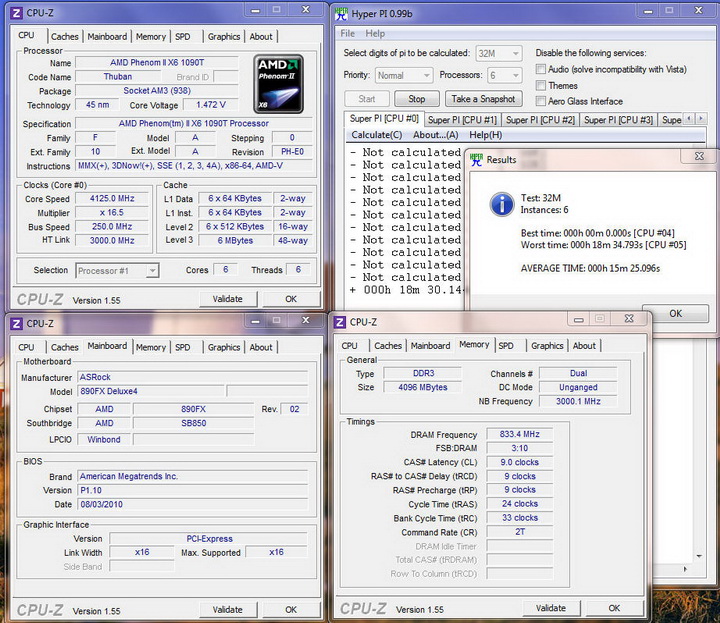Click the Multiplier x 16.5 value
The image size is (720, 623).
click(x=112, y=213)
